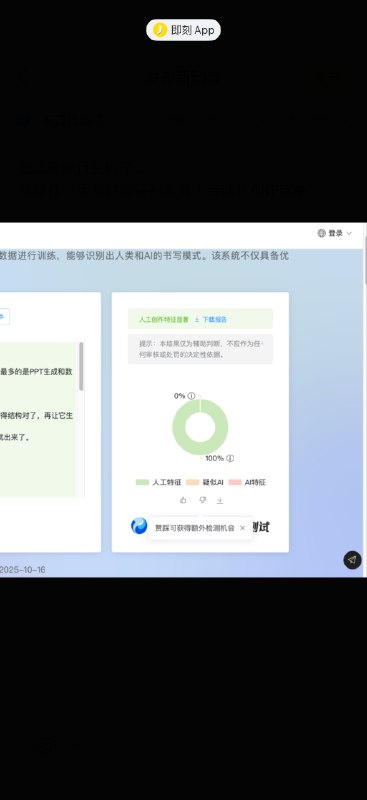The height and width of the screenshot is (800, 367).
Task: Expand the chevron next to 登录
Action: 349,234
